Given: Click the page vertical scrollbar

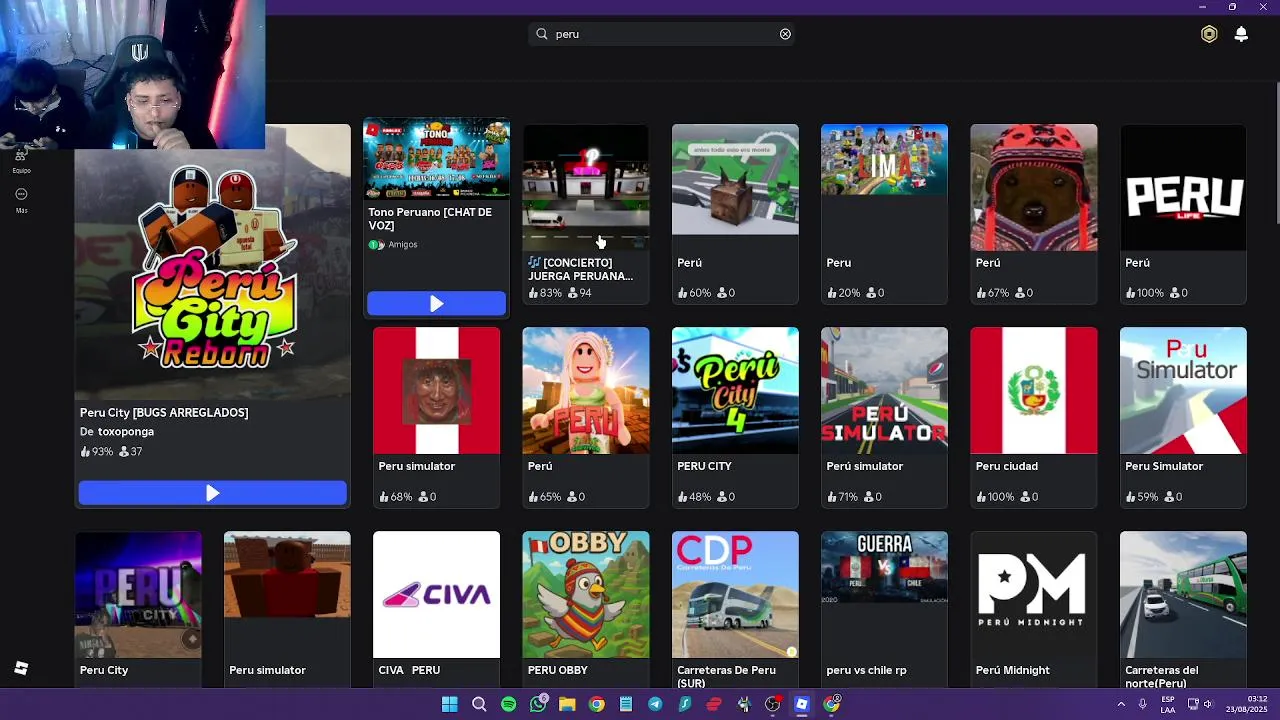Looking at the screenshot, I should click(x=1277, y=155).
